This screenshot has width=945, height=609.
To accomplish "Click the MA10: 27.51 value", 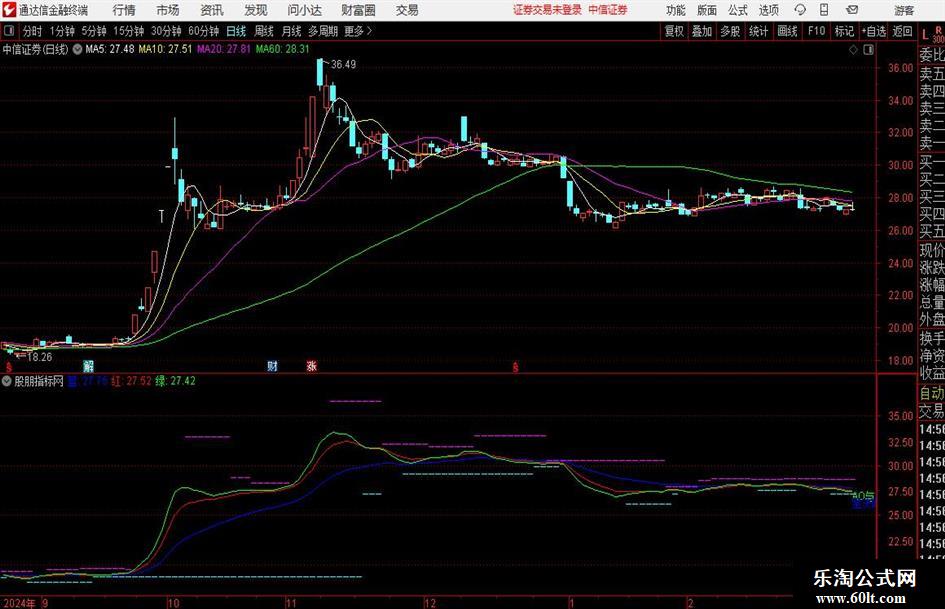I will (165, 49).
